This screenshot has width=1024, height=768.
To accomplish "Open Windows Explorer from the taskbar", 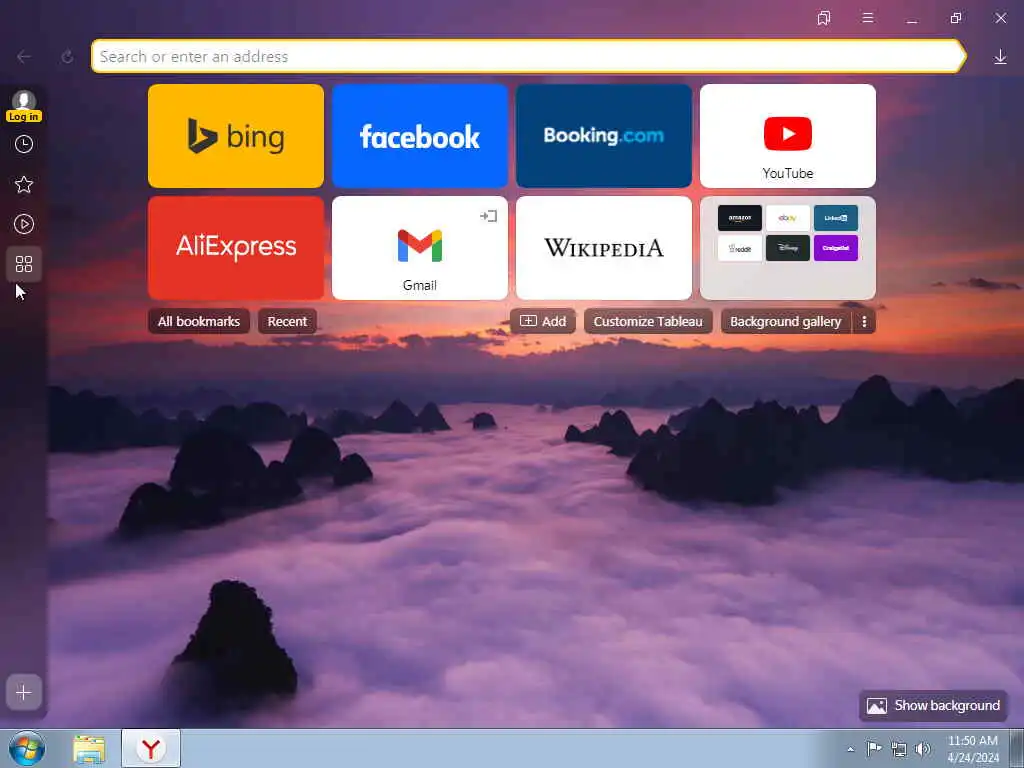I will 89,749.
